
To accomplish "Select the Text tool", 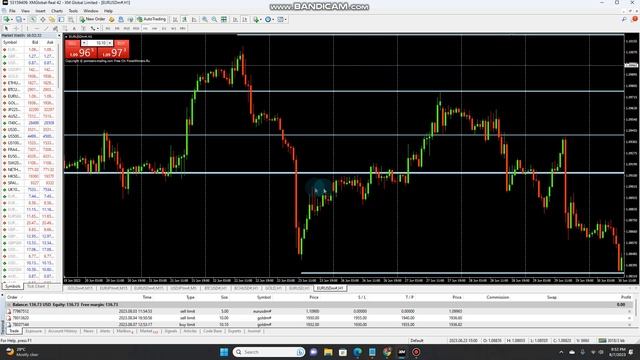I will pyautogui.click(x=74, y=28).
